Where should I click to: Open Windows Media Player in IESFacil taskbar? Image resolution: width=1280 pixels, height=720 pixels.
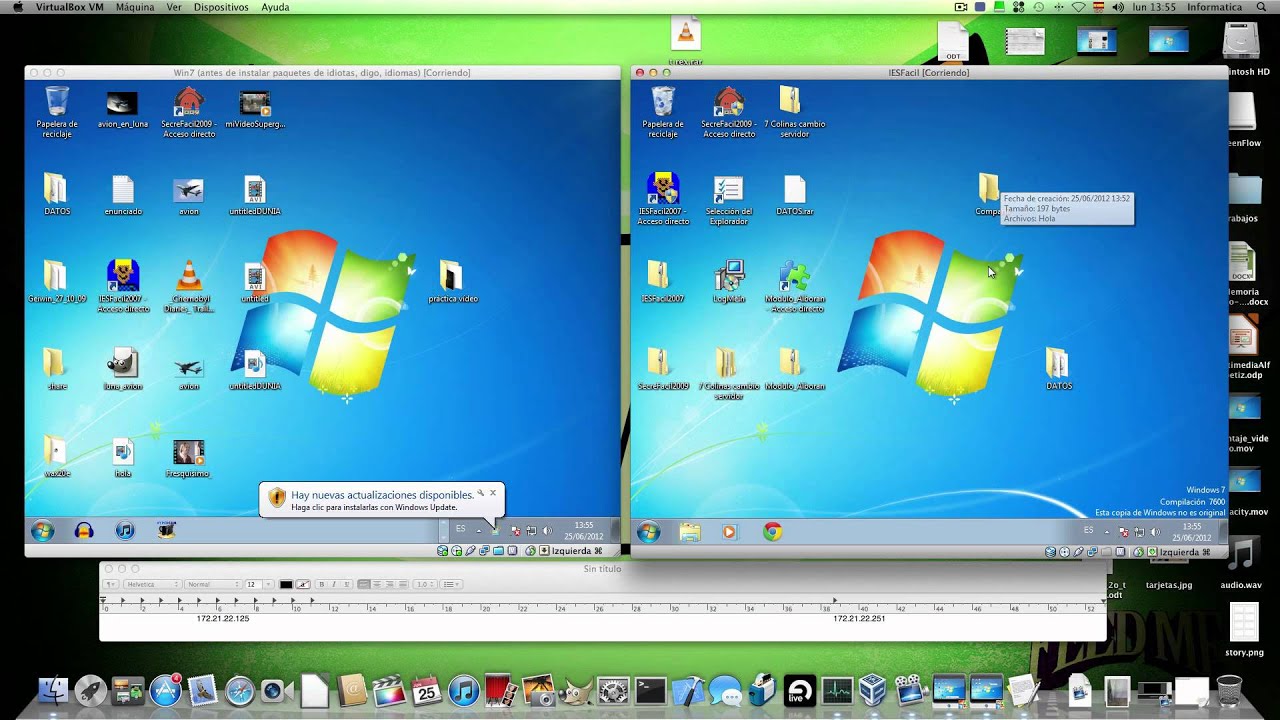(x=729, y=532)
